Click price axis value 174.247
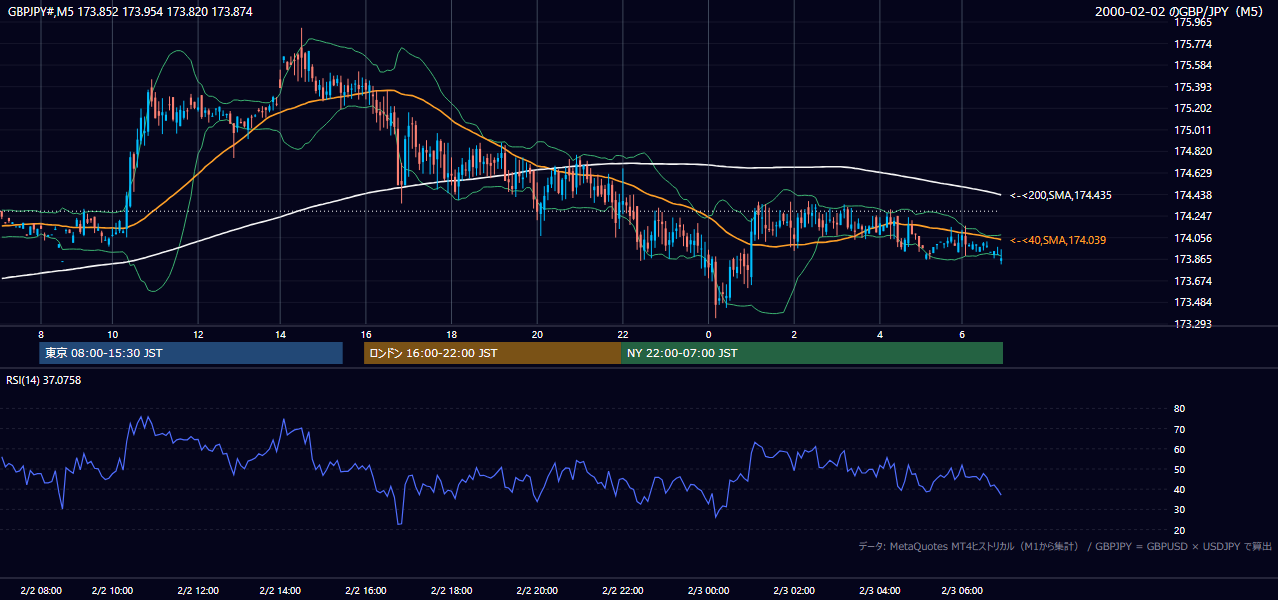Screen dimensions: 1278x600 (1193, 216)
